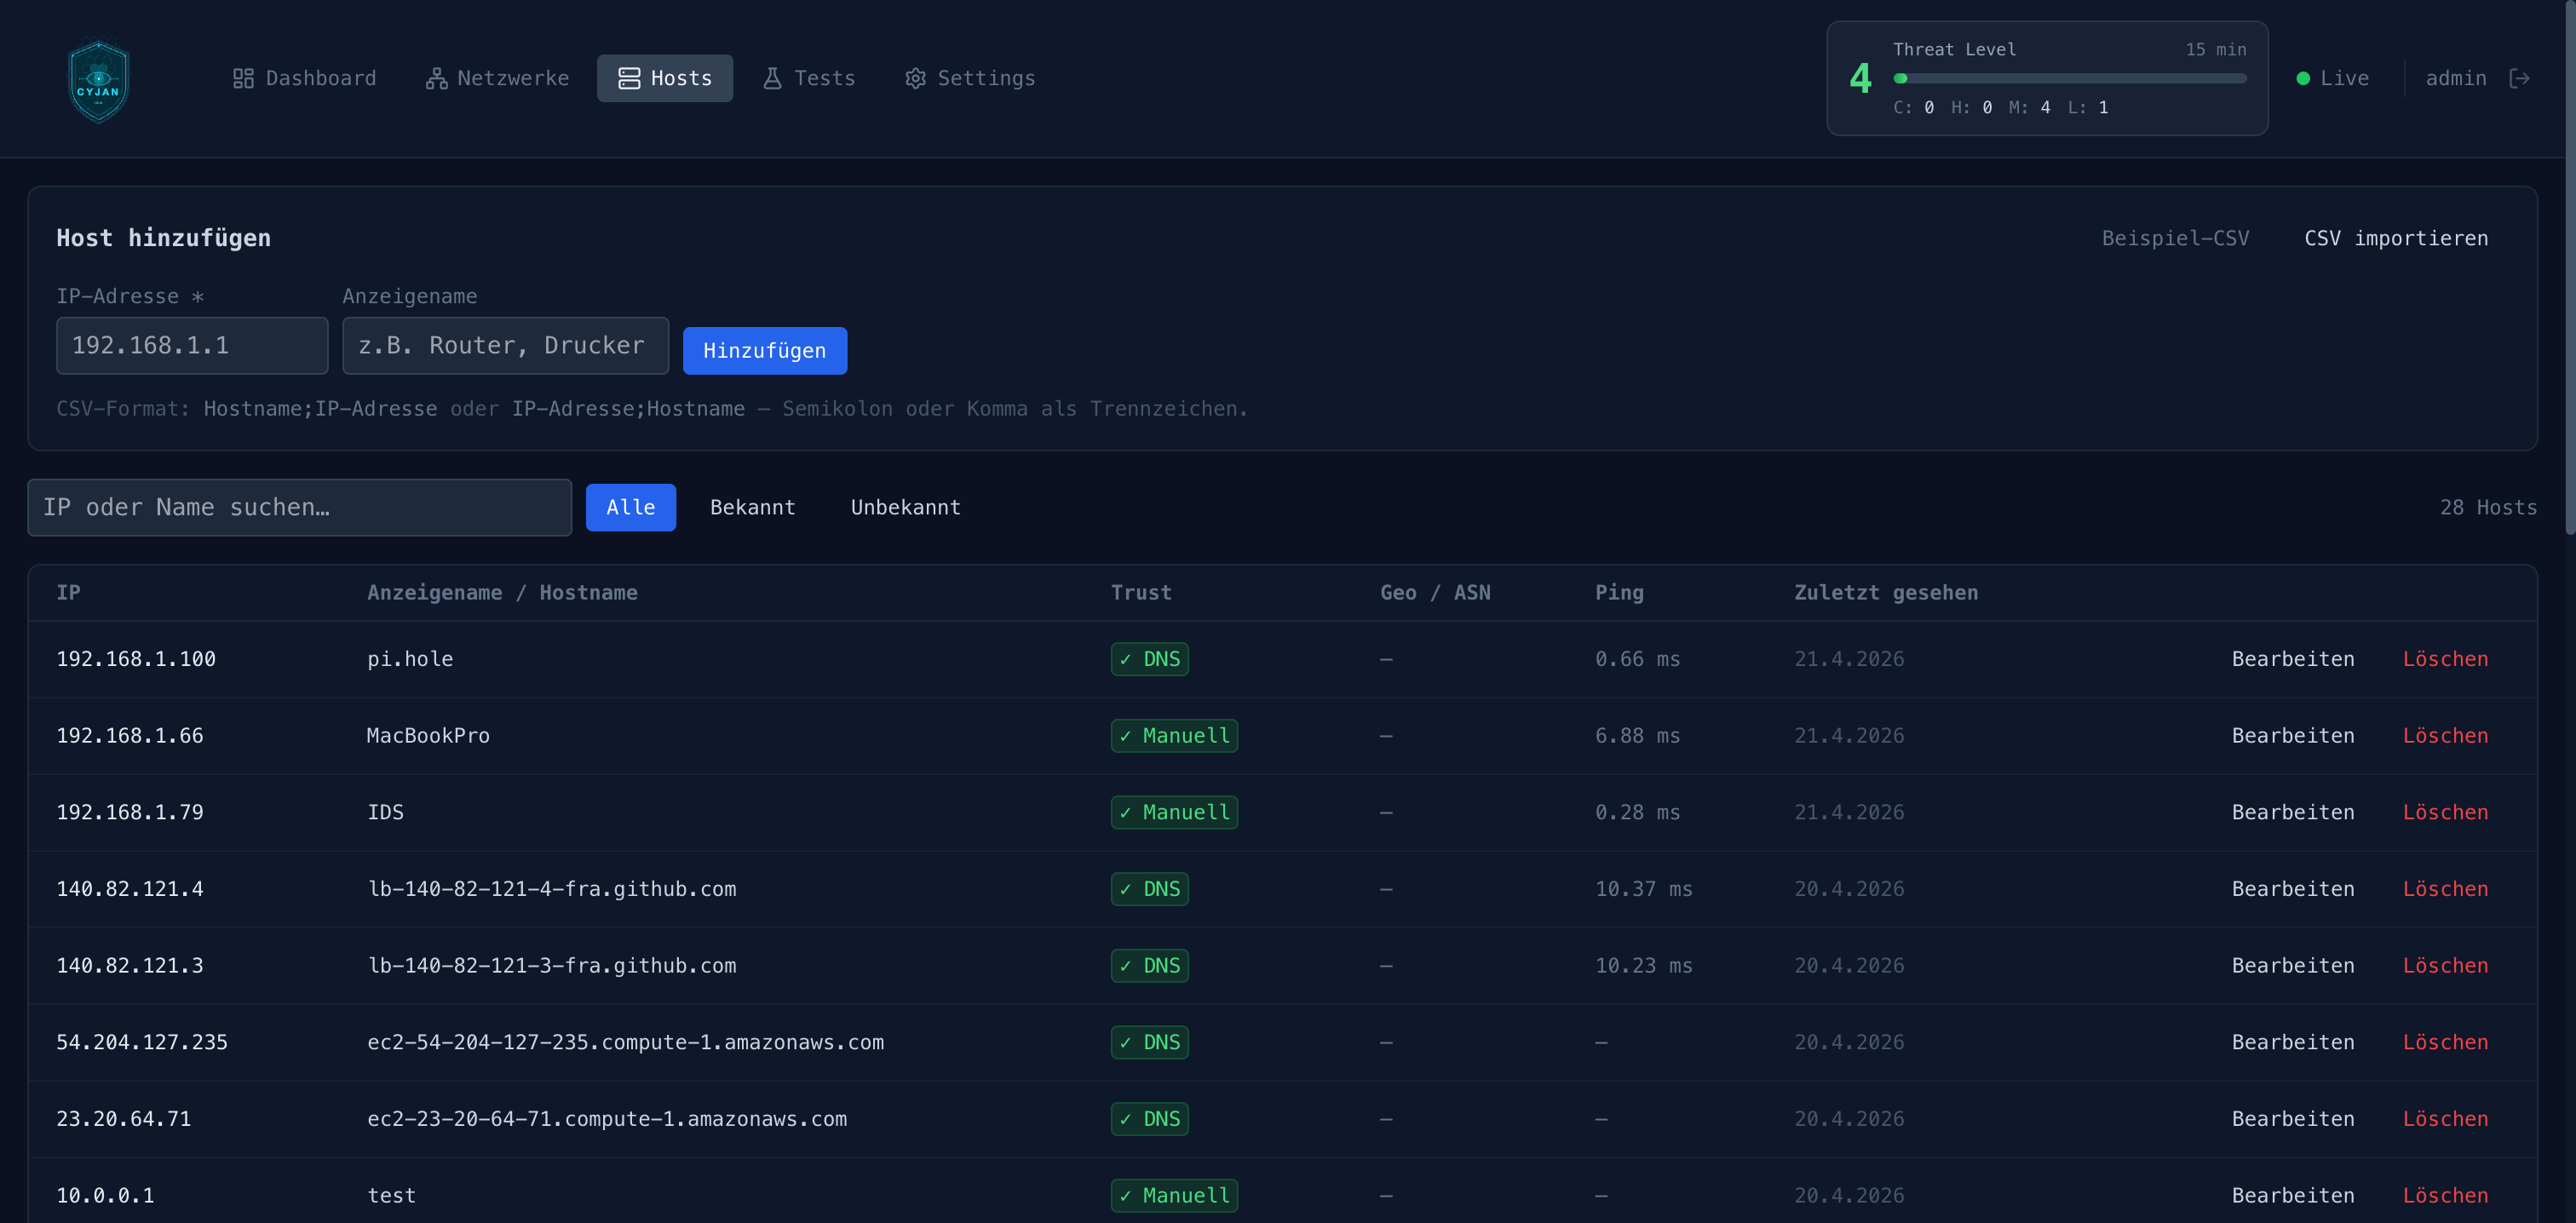
Task: Click the logout icon next to admin
Action: pos(2519,78)
